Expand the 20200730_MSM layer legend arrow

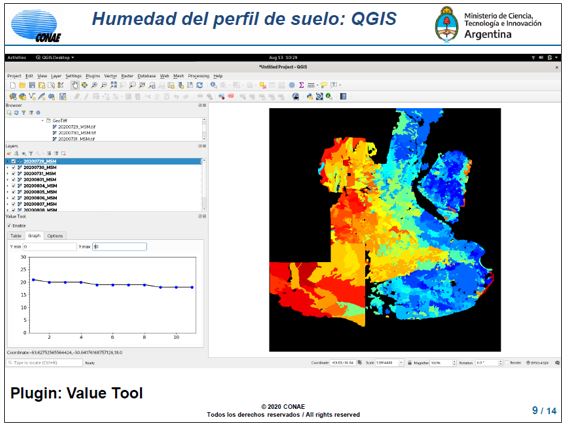(8, 168)
